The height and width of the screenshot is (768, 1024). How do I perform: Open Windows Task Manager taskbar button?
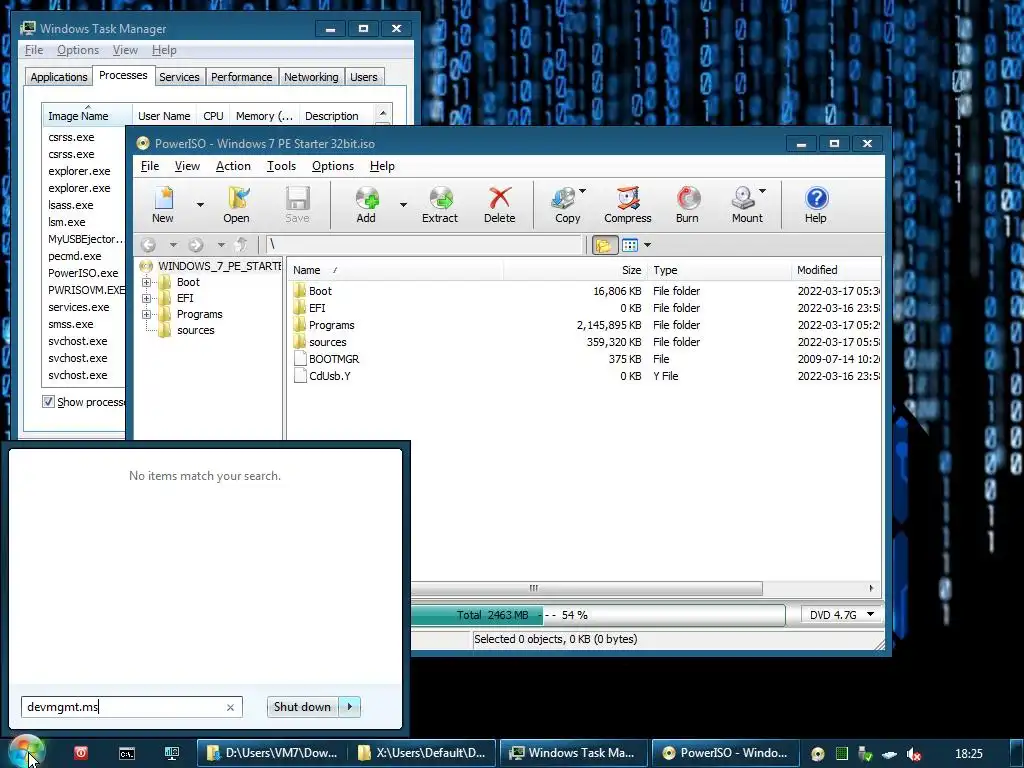[573, 753]
